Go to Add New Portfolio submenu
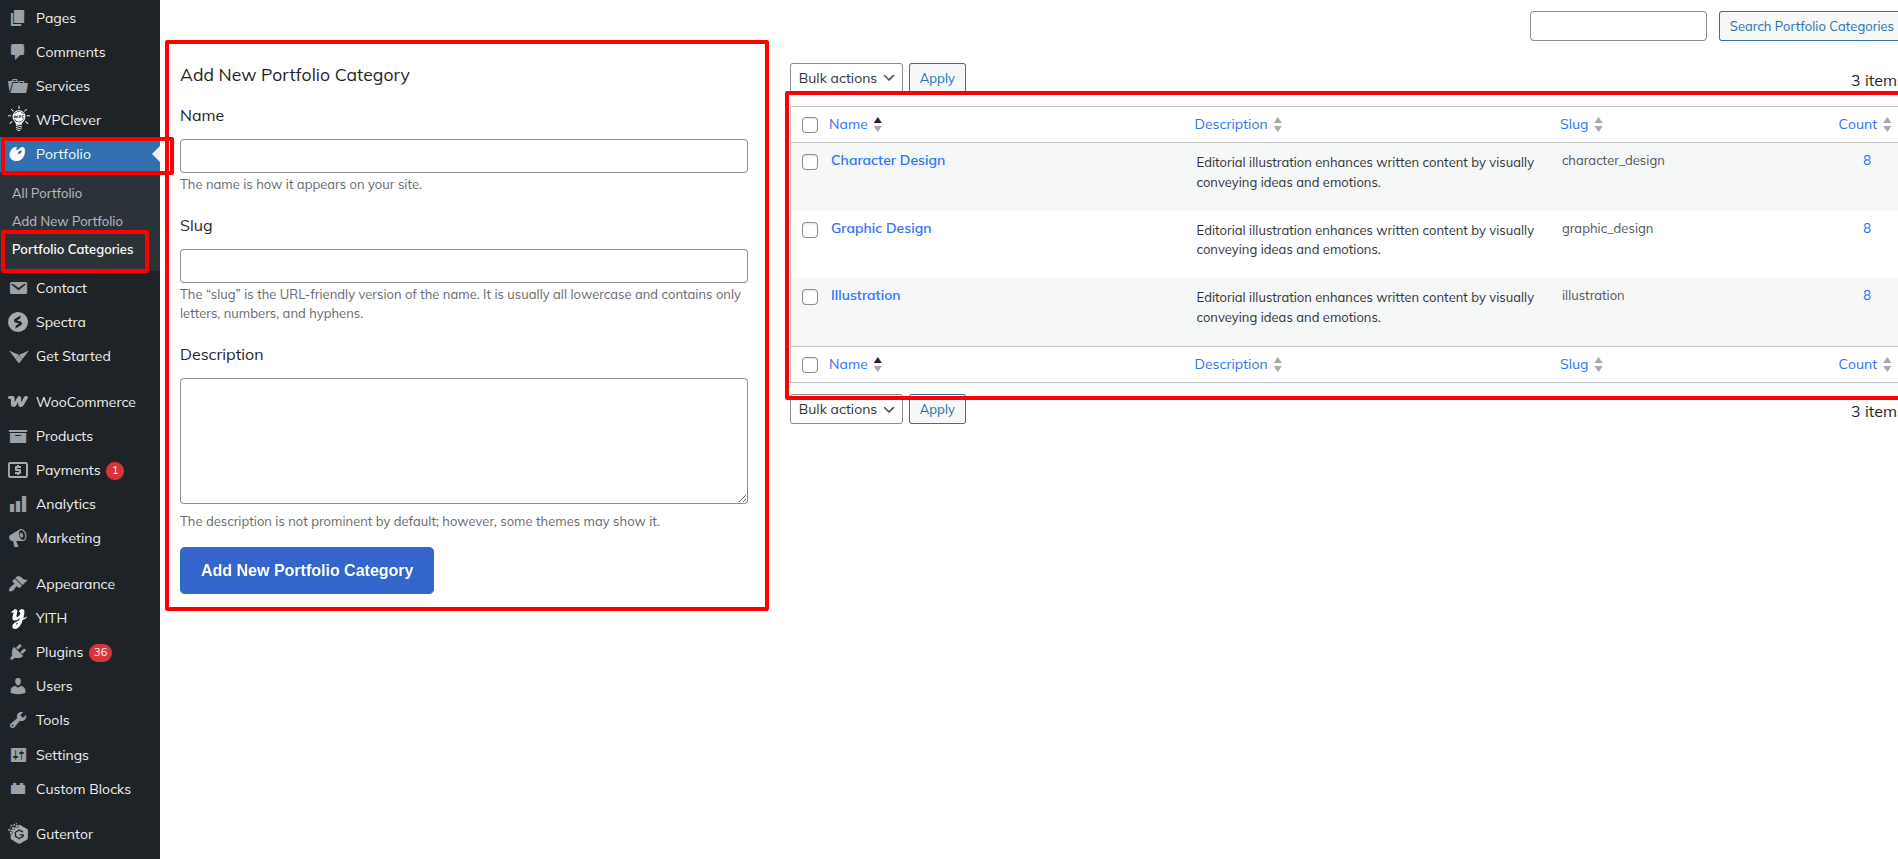 click(x=67, y=221)
